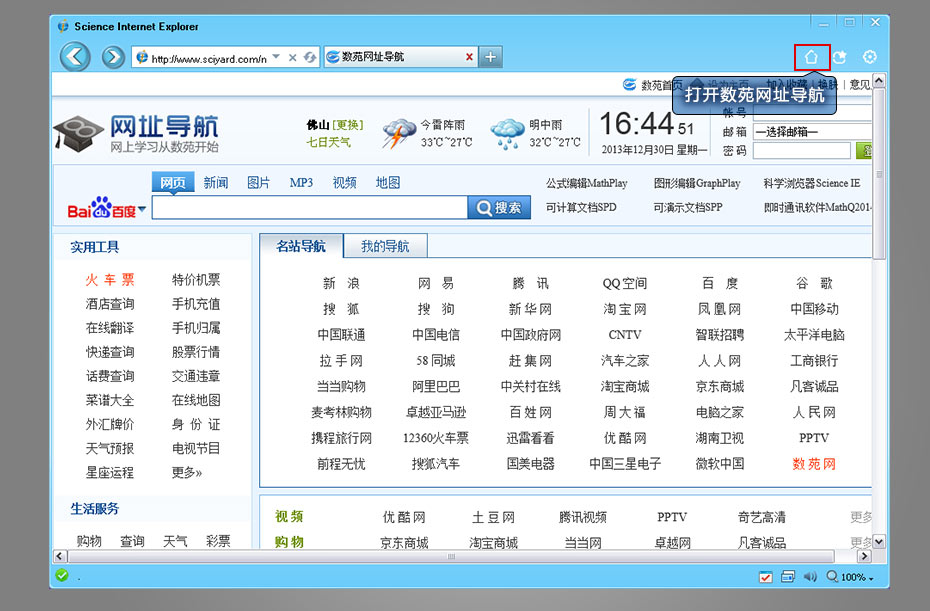Switch to the 新闻 search tab
The height and width of the screenshot is (611, 930).
pyautogui.click(x=216, y=183)
